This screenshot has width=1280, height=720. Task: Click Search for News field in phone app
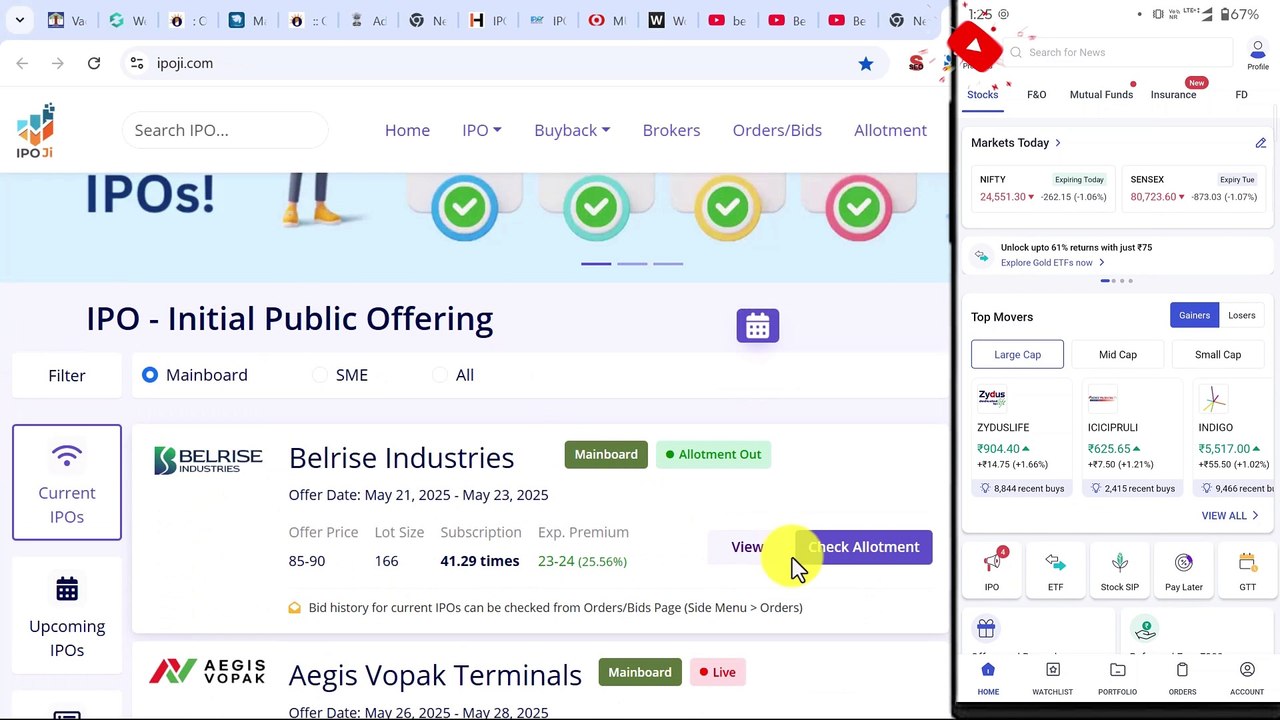point(1120,52)
